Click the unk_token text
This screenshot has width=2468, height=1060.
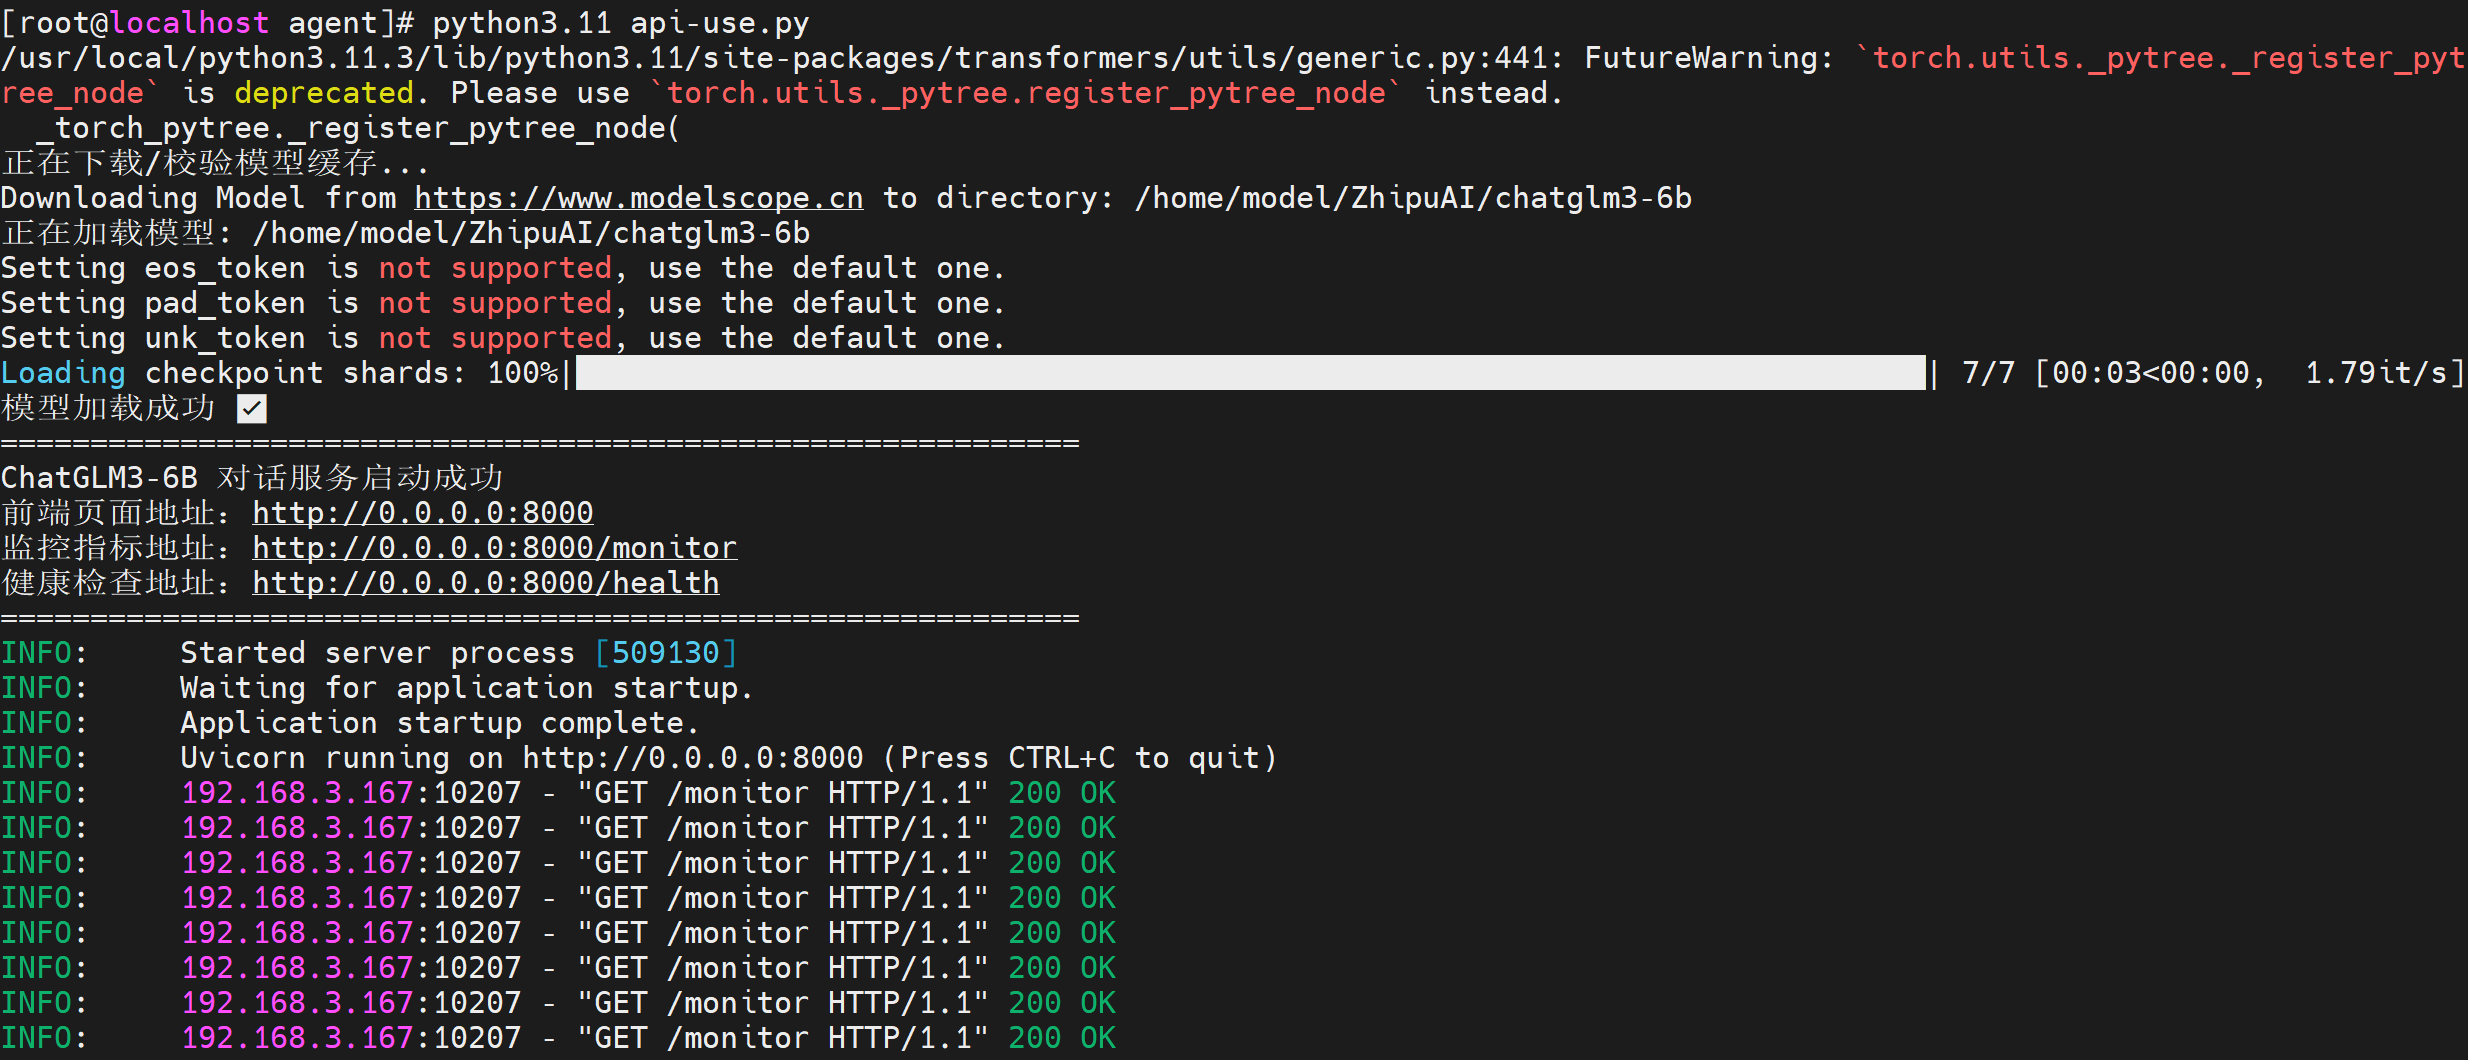225,338
